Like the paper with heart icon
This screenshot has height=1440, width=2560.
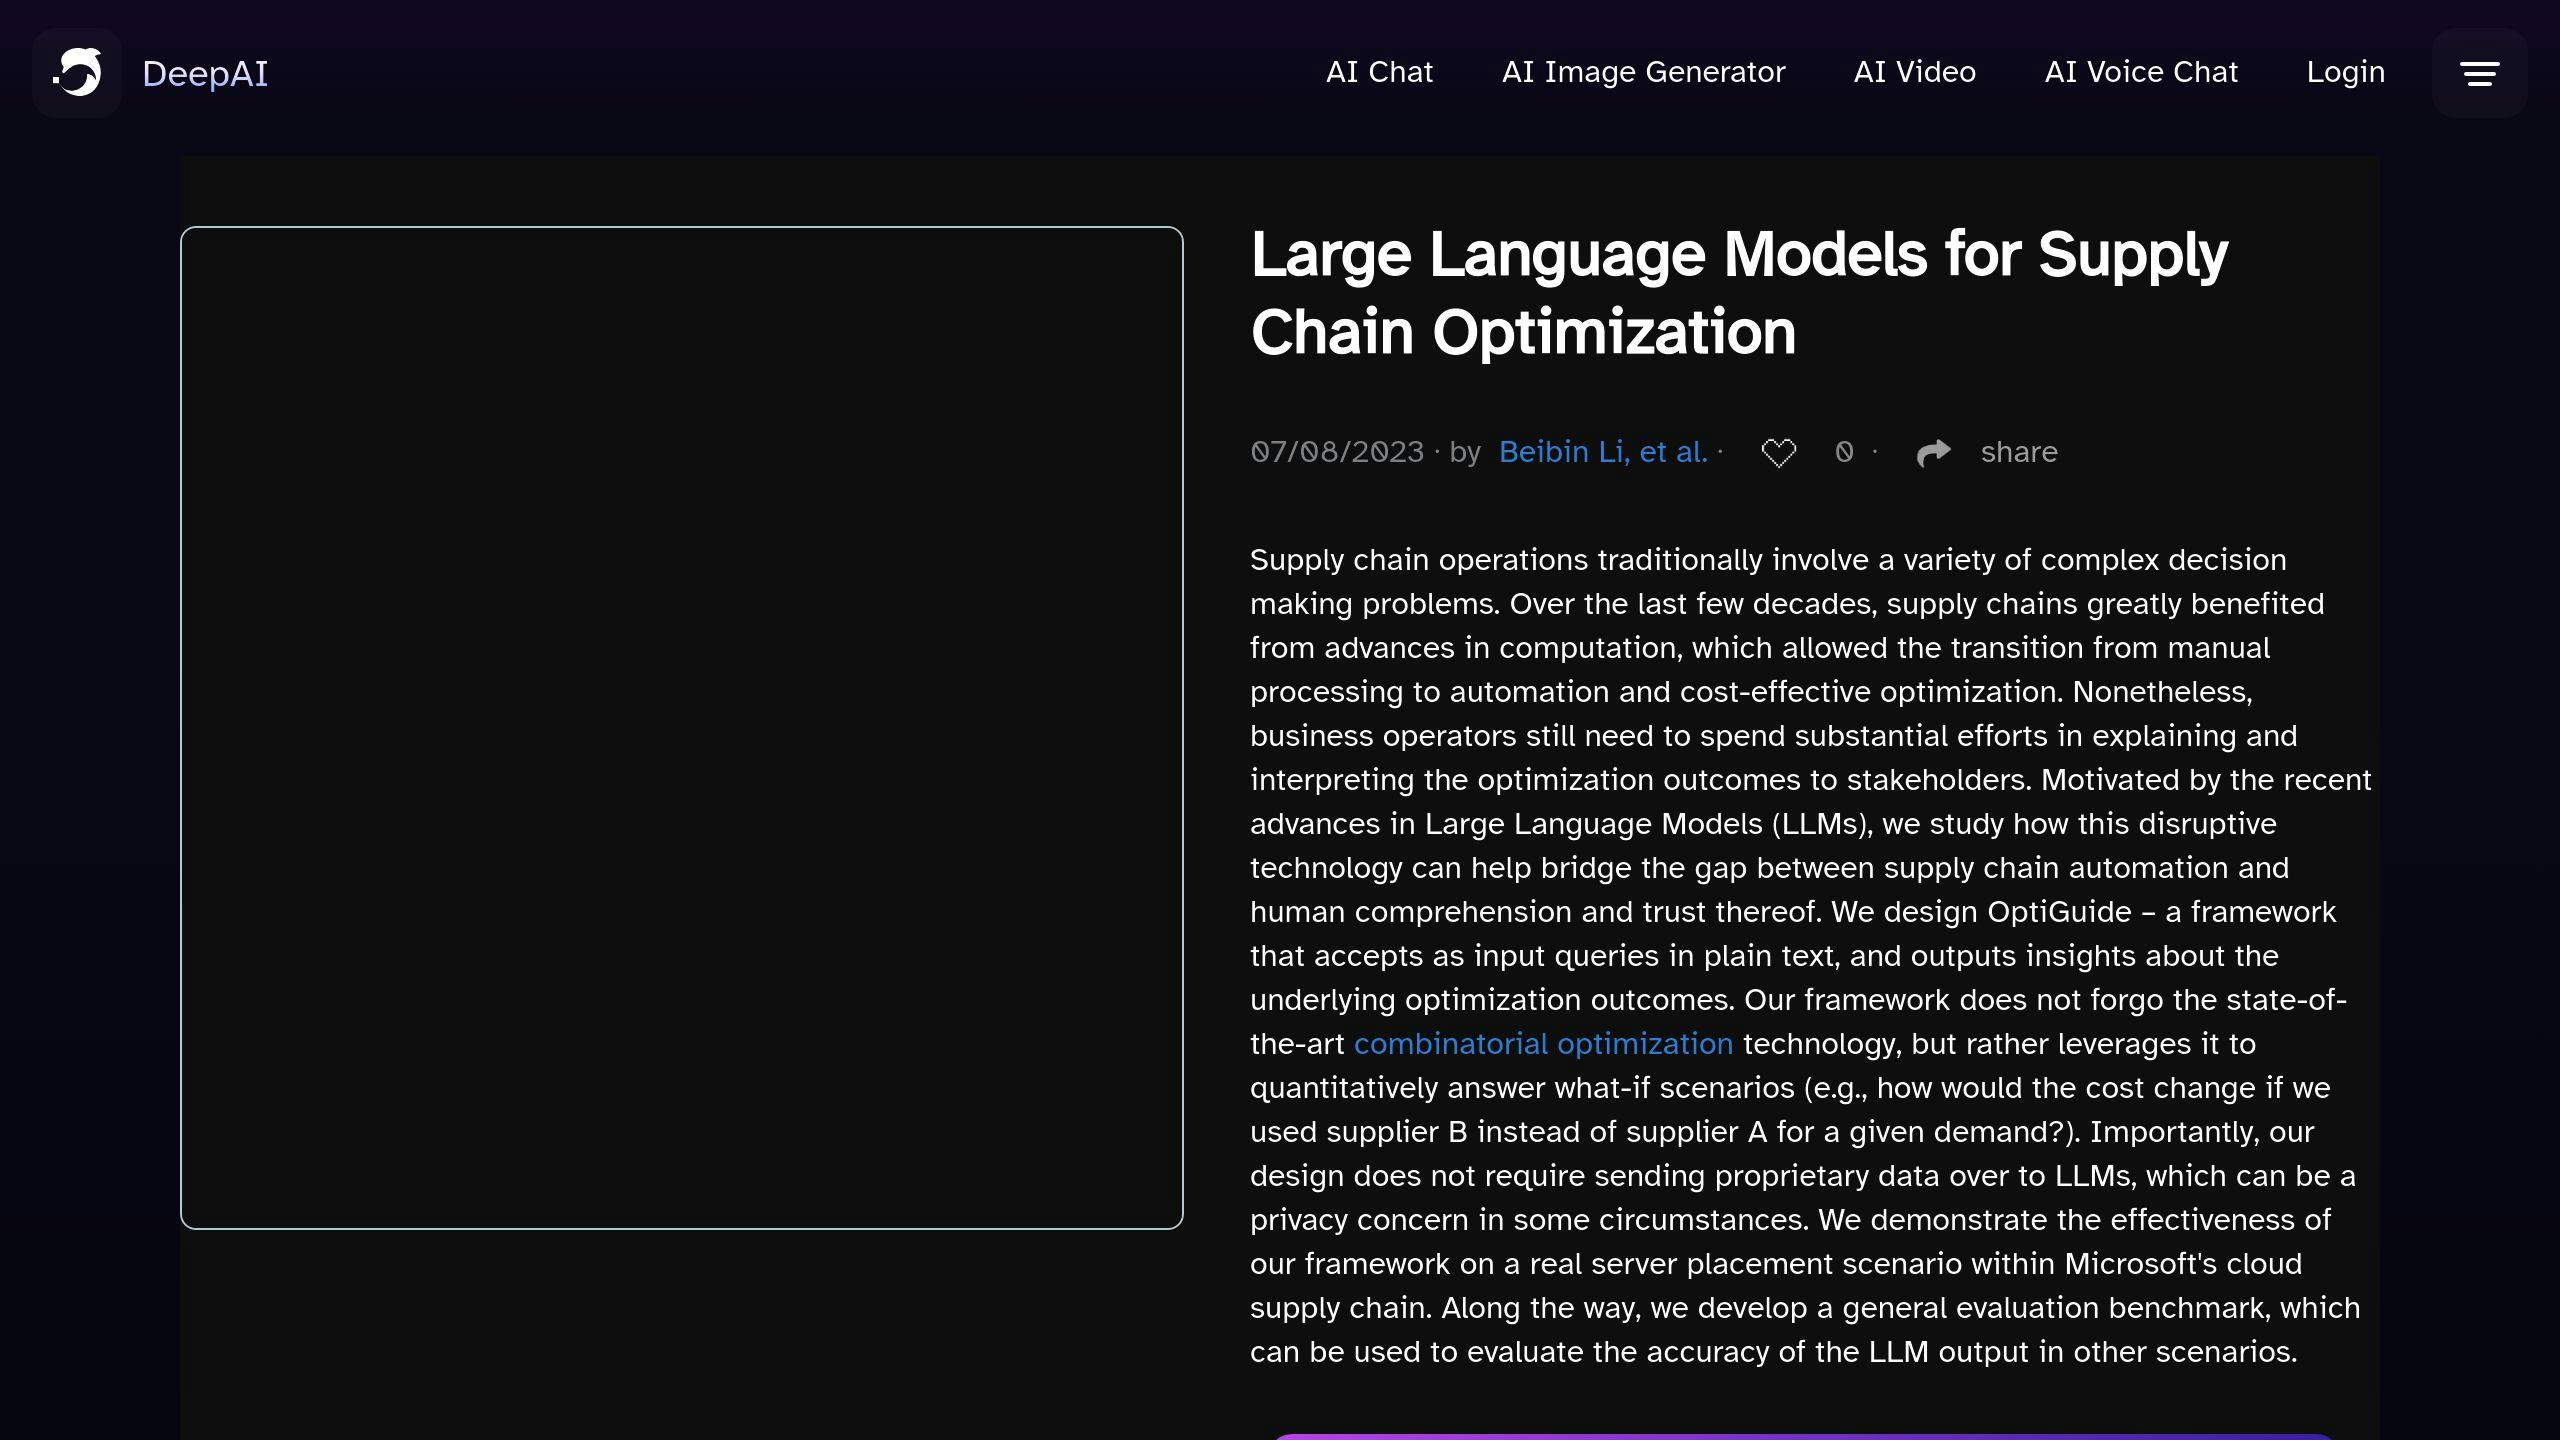pyautogui.click(x=1778, y=453)
